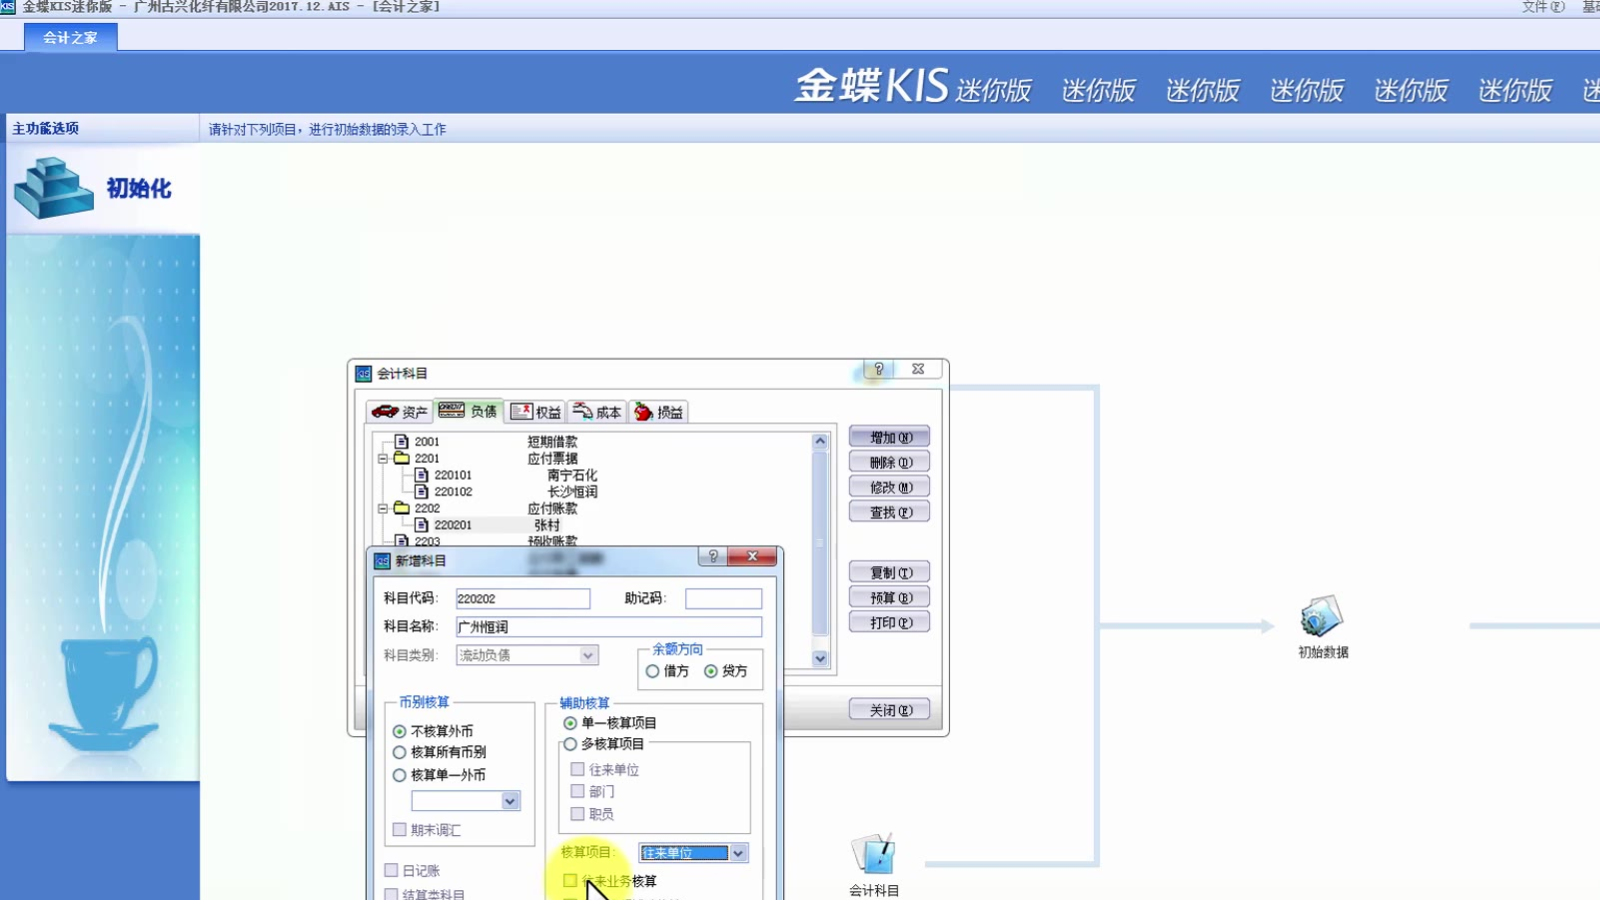Click the 助记码 input field
This screenshot has width=1600, height=900.
[723, 598]
